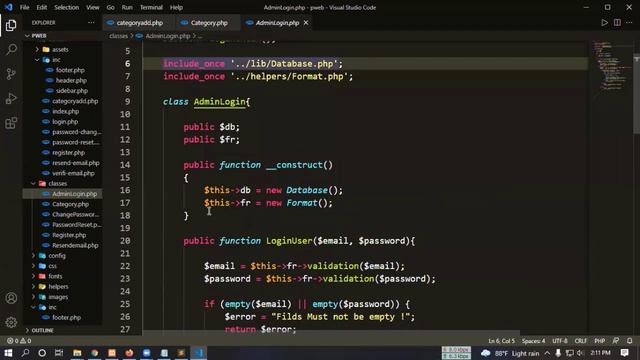This screenshot has height=360, width=640.
Task: Show hidden system tray icons
Action: coord(547,353)
